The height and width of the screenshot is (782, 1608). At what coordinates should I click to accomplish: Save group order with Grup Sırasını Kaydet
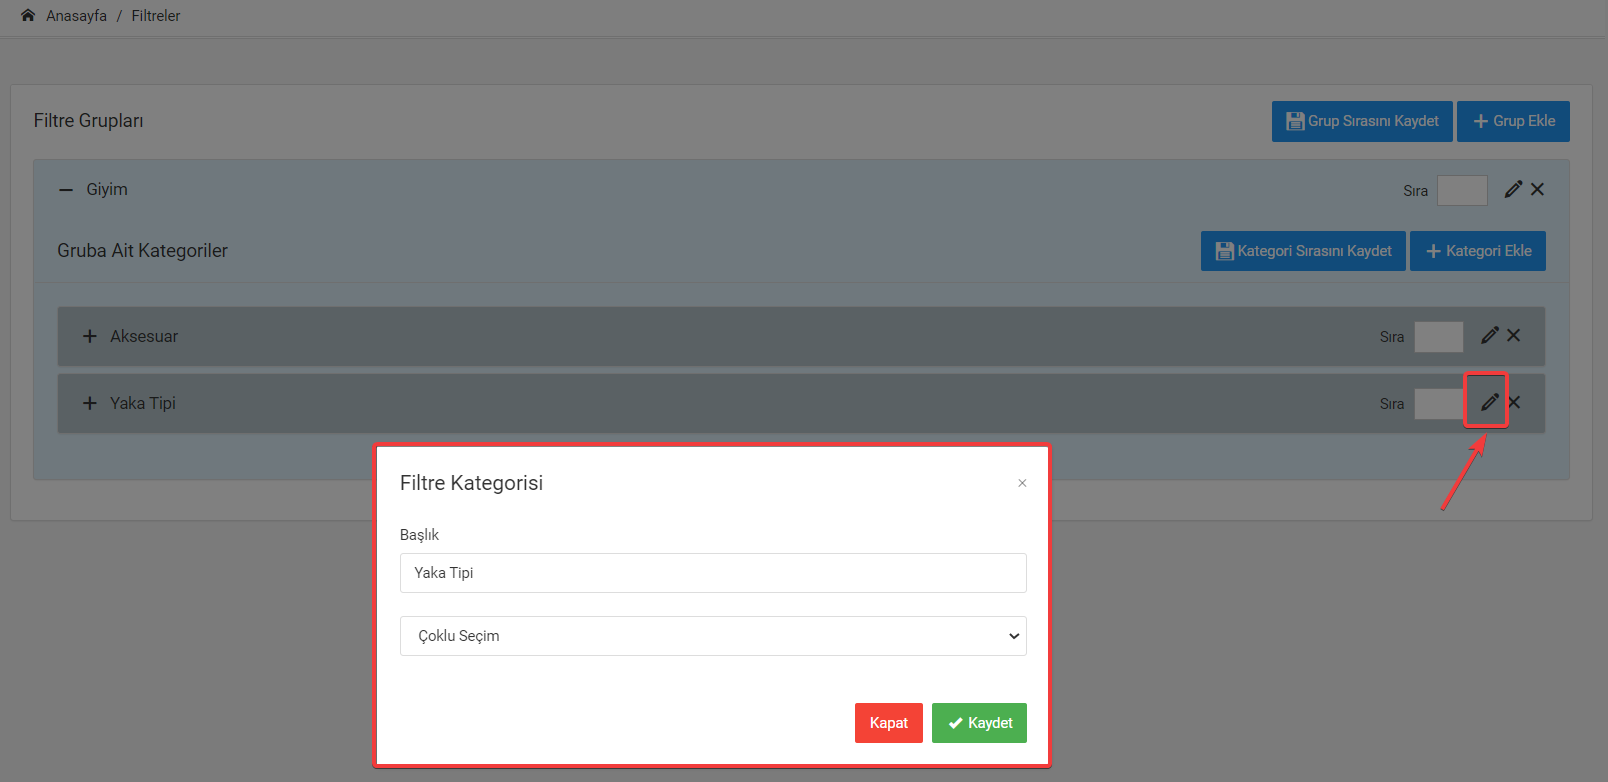pos(1362,121)
